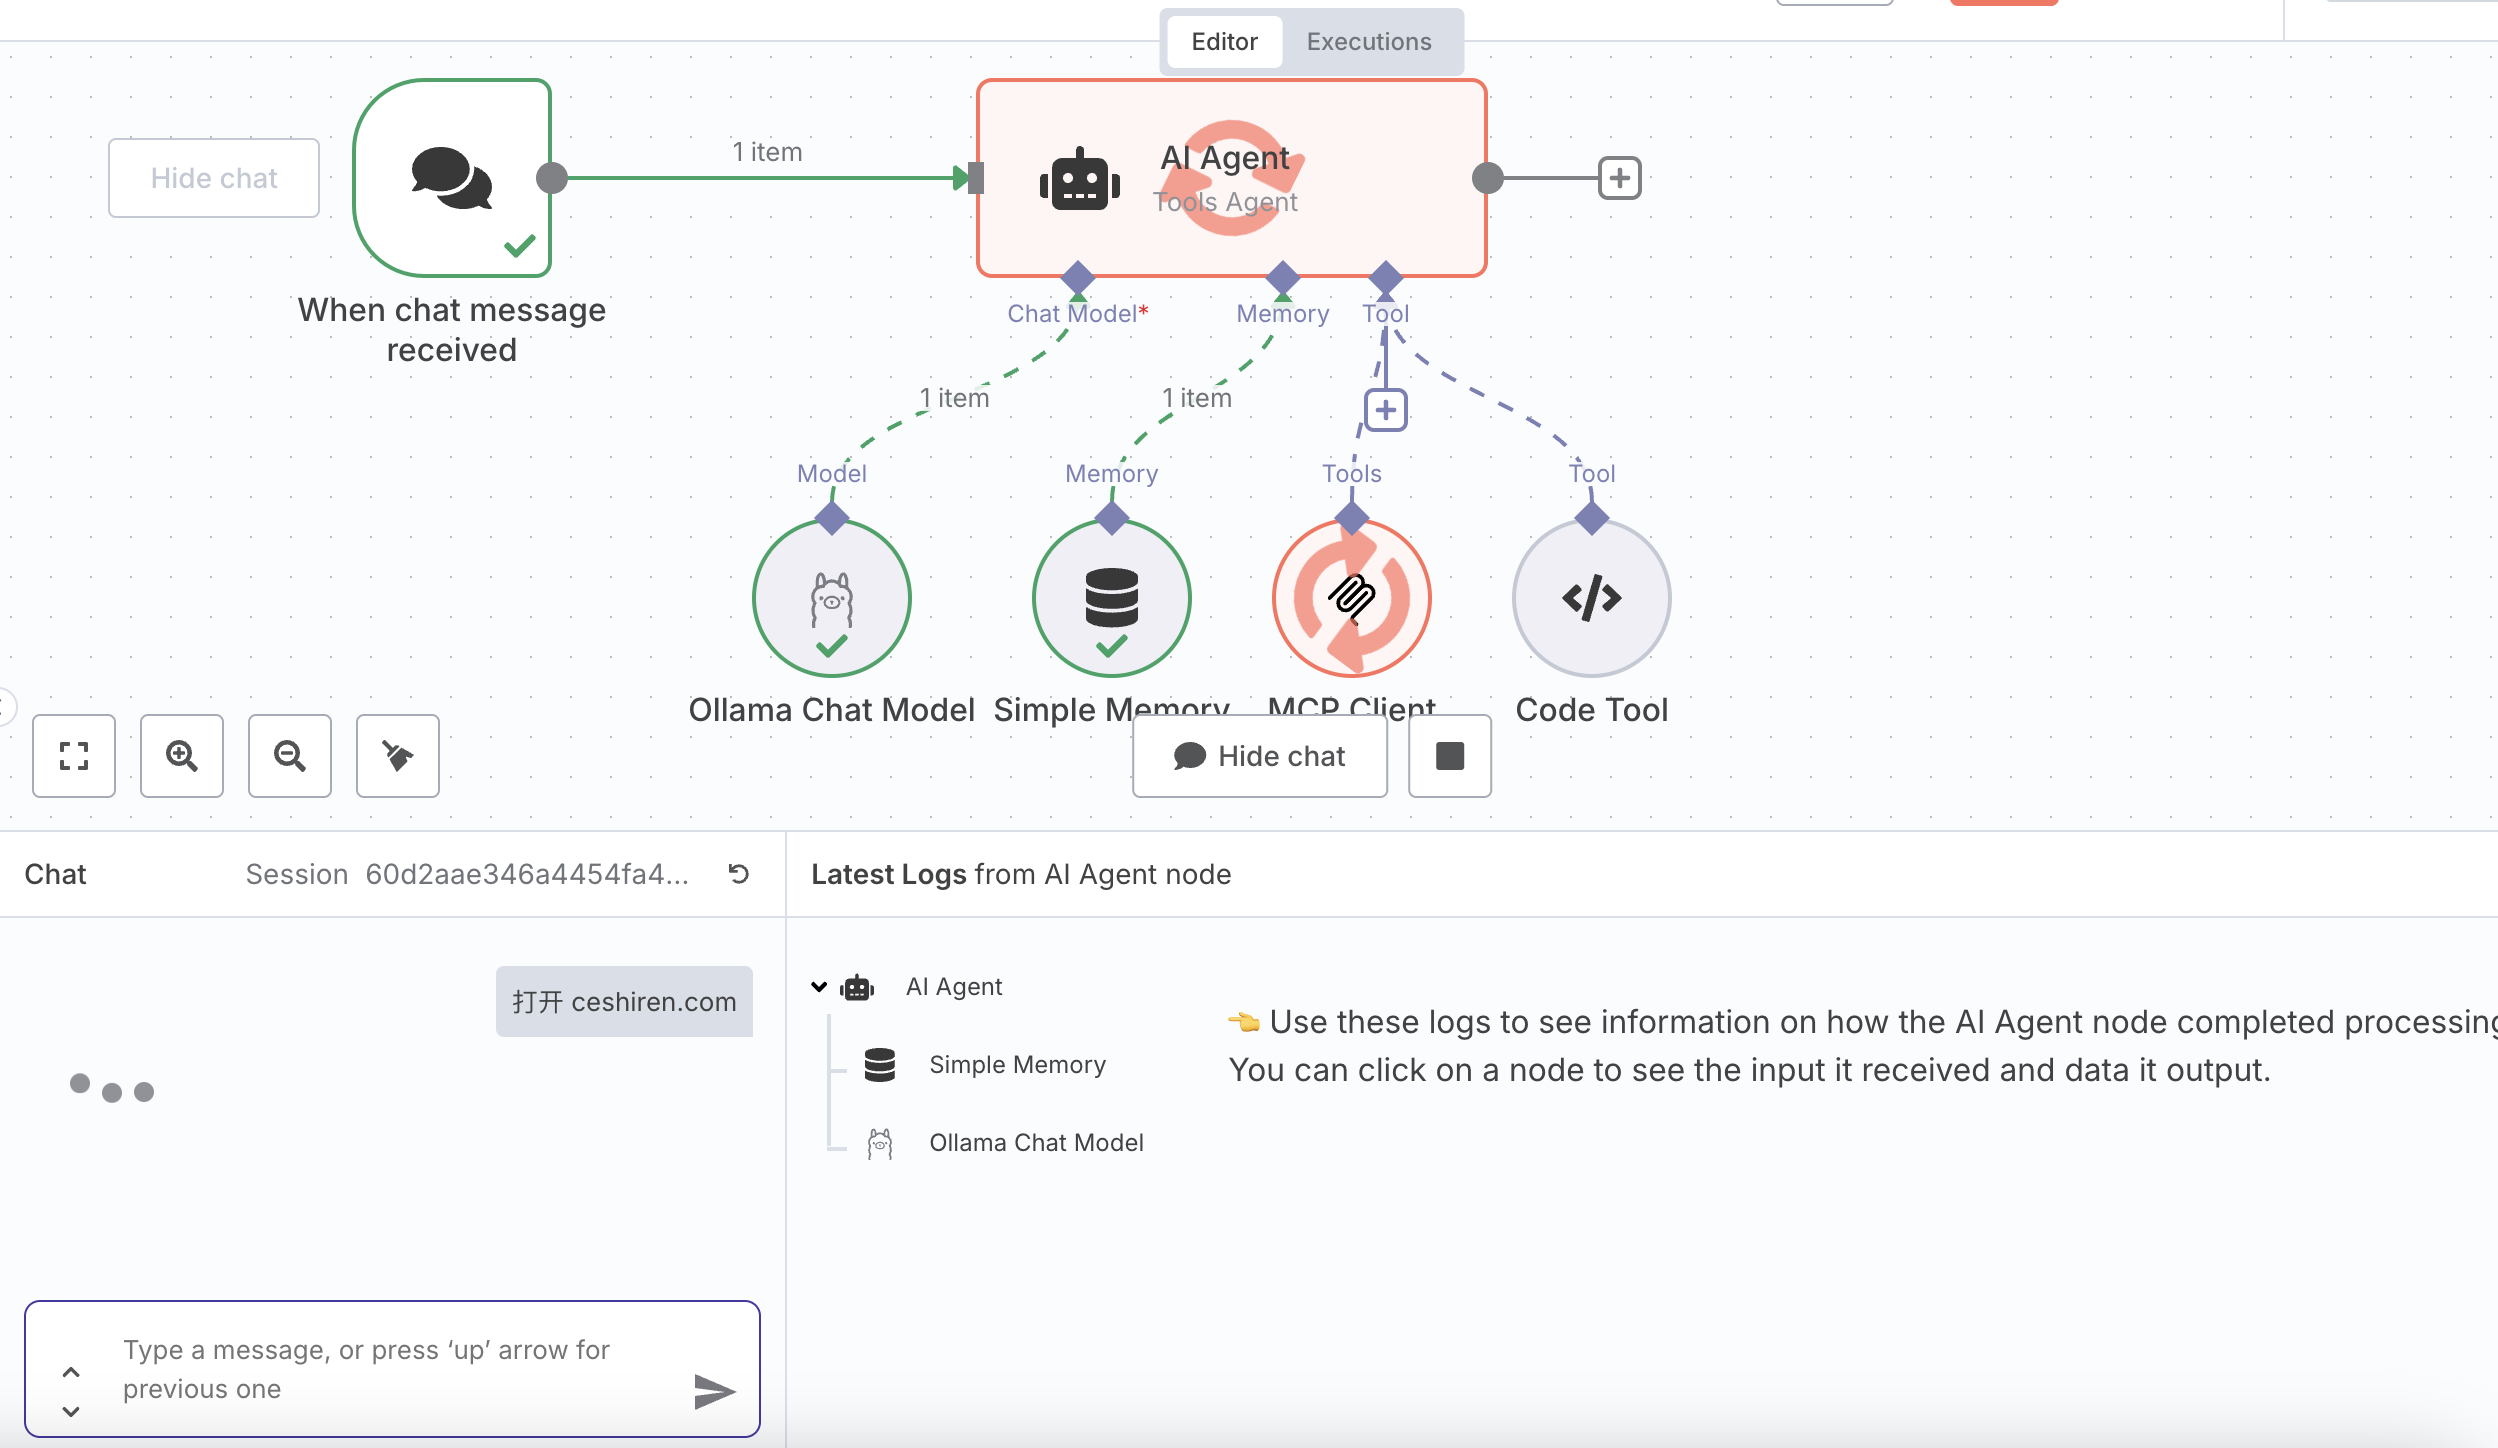Select the Simple Memory database node
Screen dimensions: 2498x1448
[x=1111, y=598]
